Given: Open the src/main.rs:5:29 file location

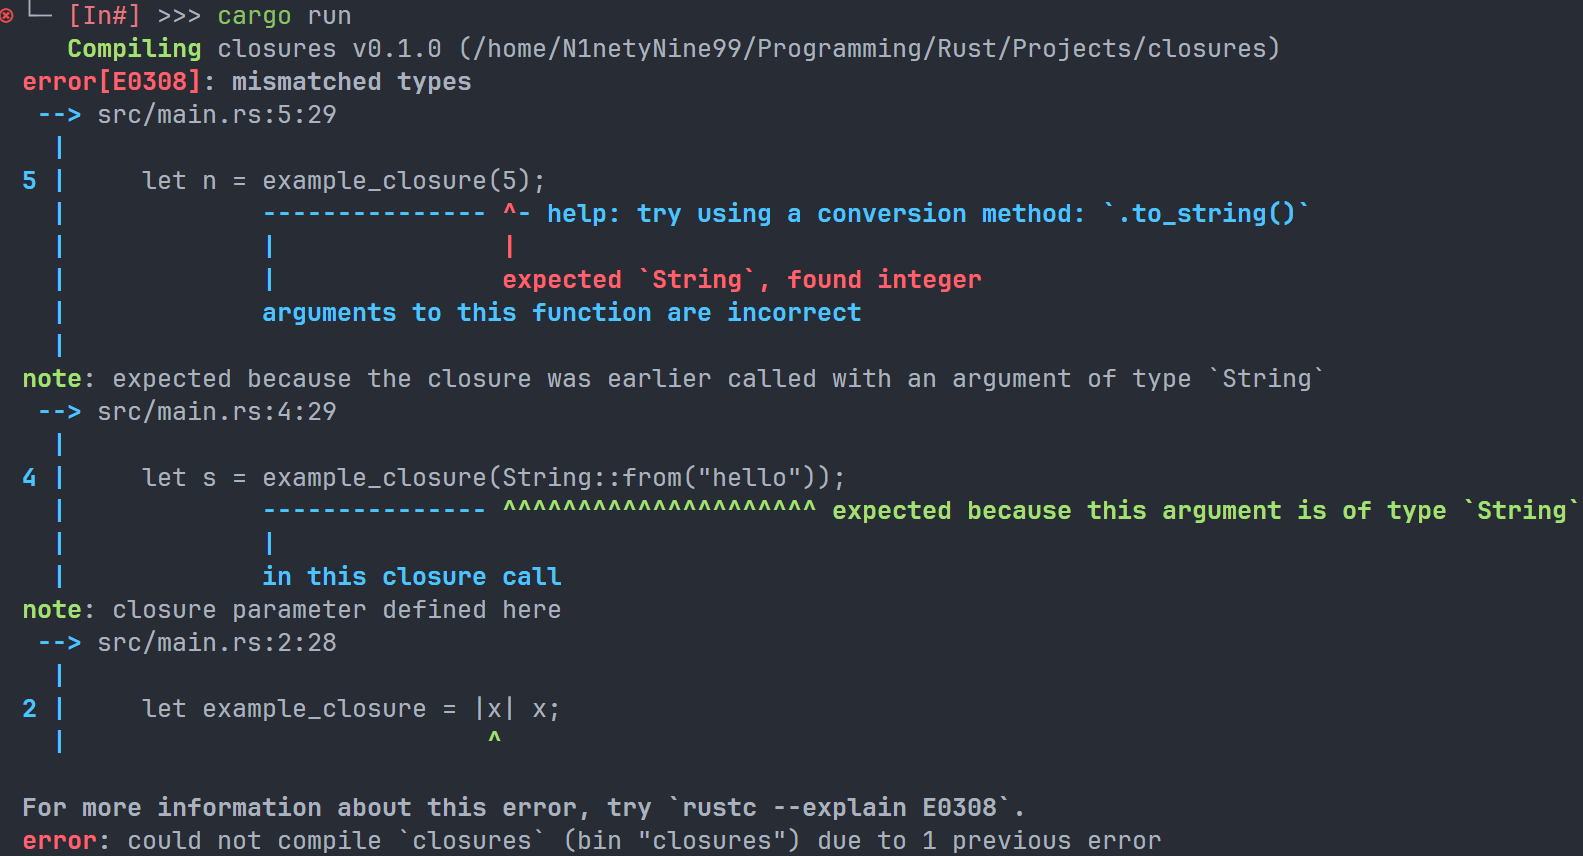Looking at the screenshot, I should 216,115.
